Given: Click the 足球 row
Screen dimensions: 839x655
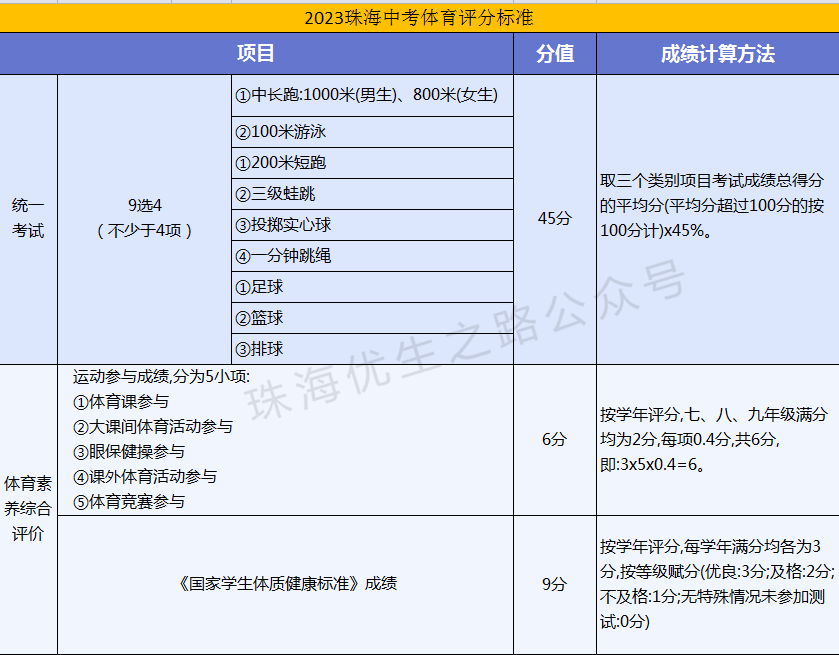Looking at the screenshot, I should pos(372,287).
